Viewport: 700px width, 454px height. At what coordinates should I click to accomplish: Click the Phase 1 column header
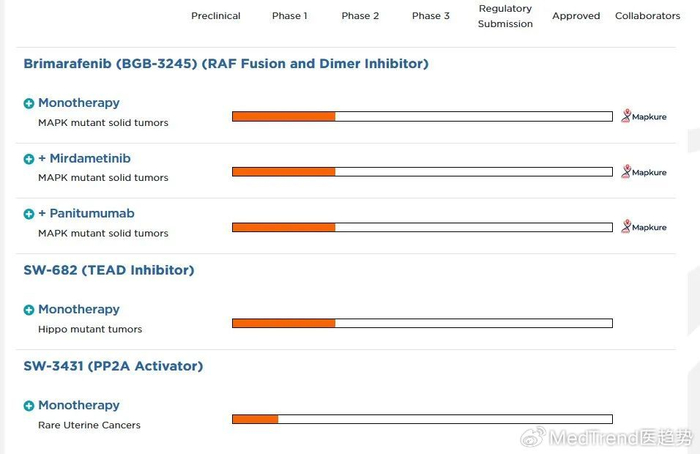tap(290, 16)
